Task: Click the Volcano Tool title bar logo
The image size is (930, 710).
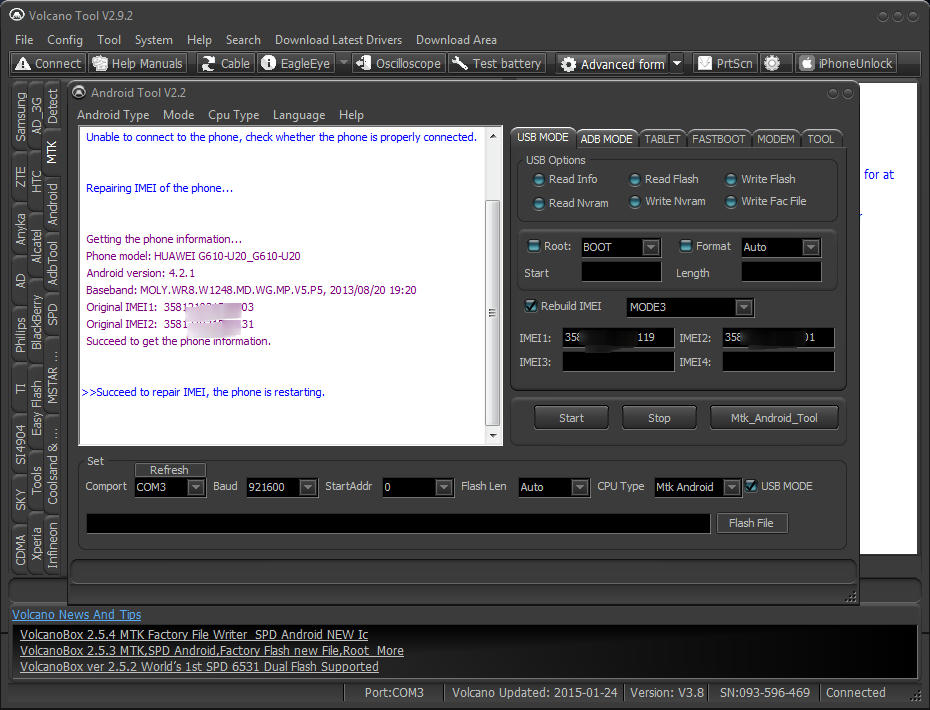Action: 17,15
